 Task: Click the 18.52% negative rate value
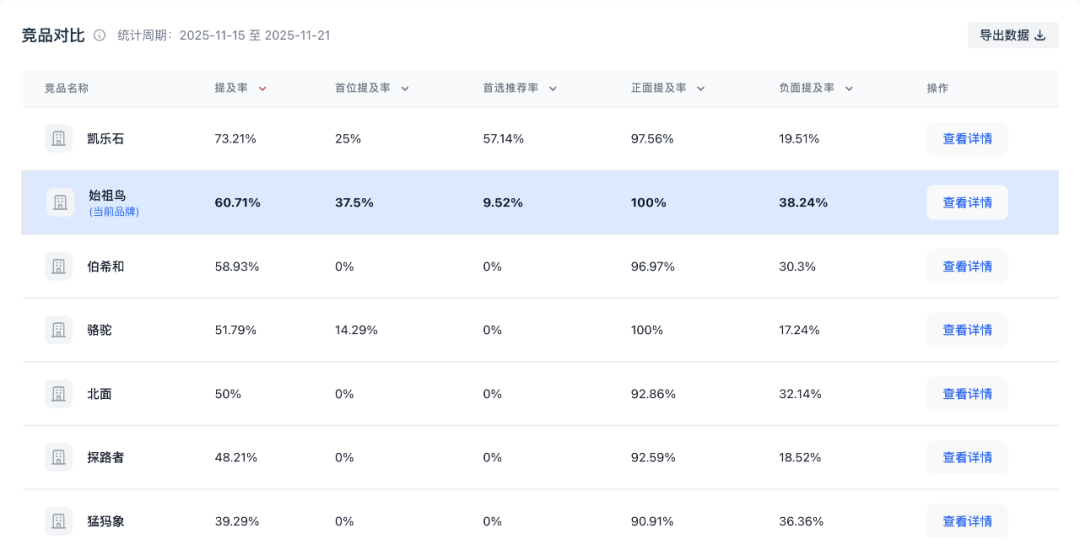(800, 458)
